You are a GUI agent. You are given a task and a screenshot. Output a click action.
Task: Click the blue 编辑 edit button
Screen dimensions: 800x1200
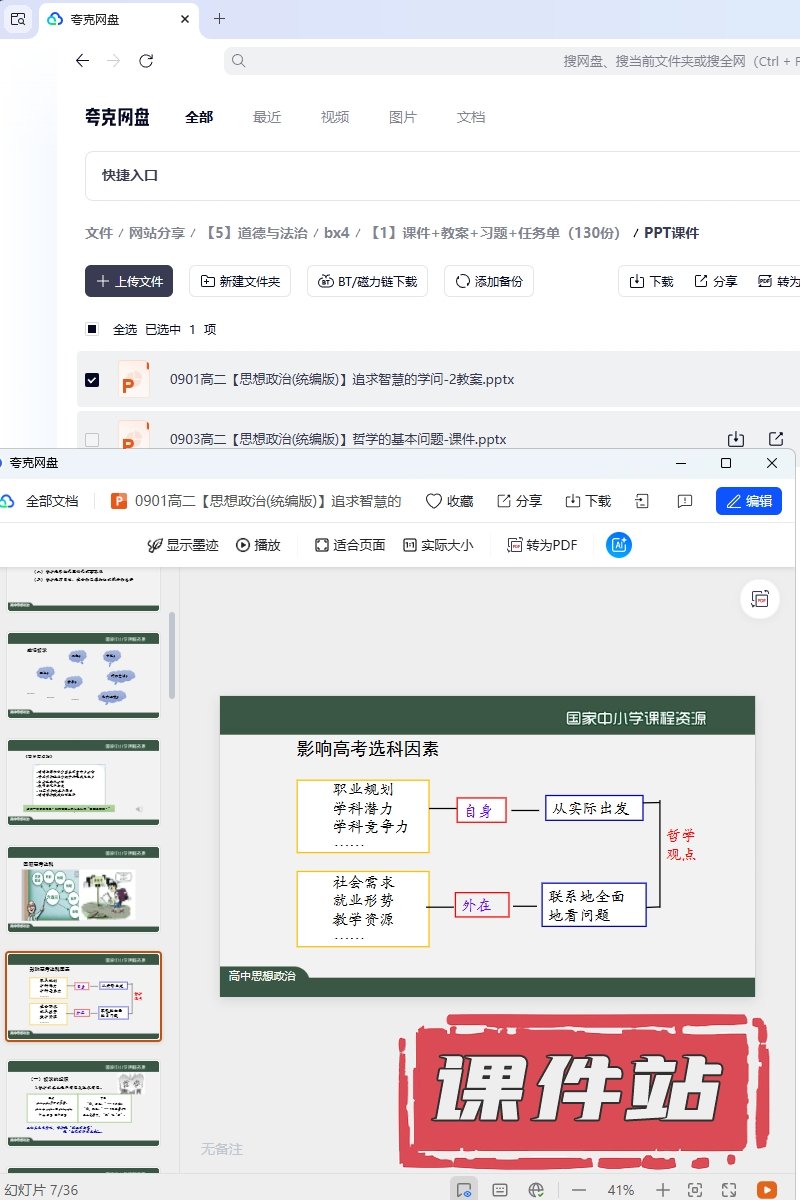click(x=748, y=501)
